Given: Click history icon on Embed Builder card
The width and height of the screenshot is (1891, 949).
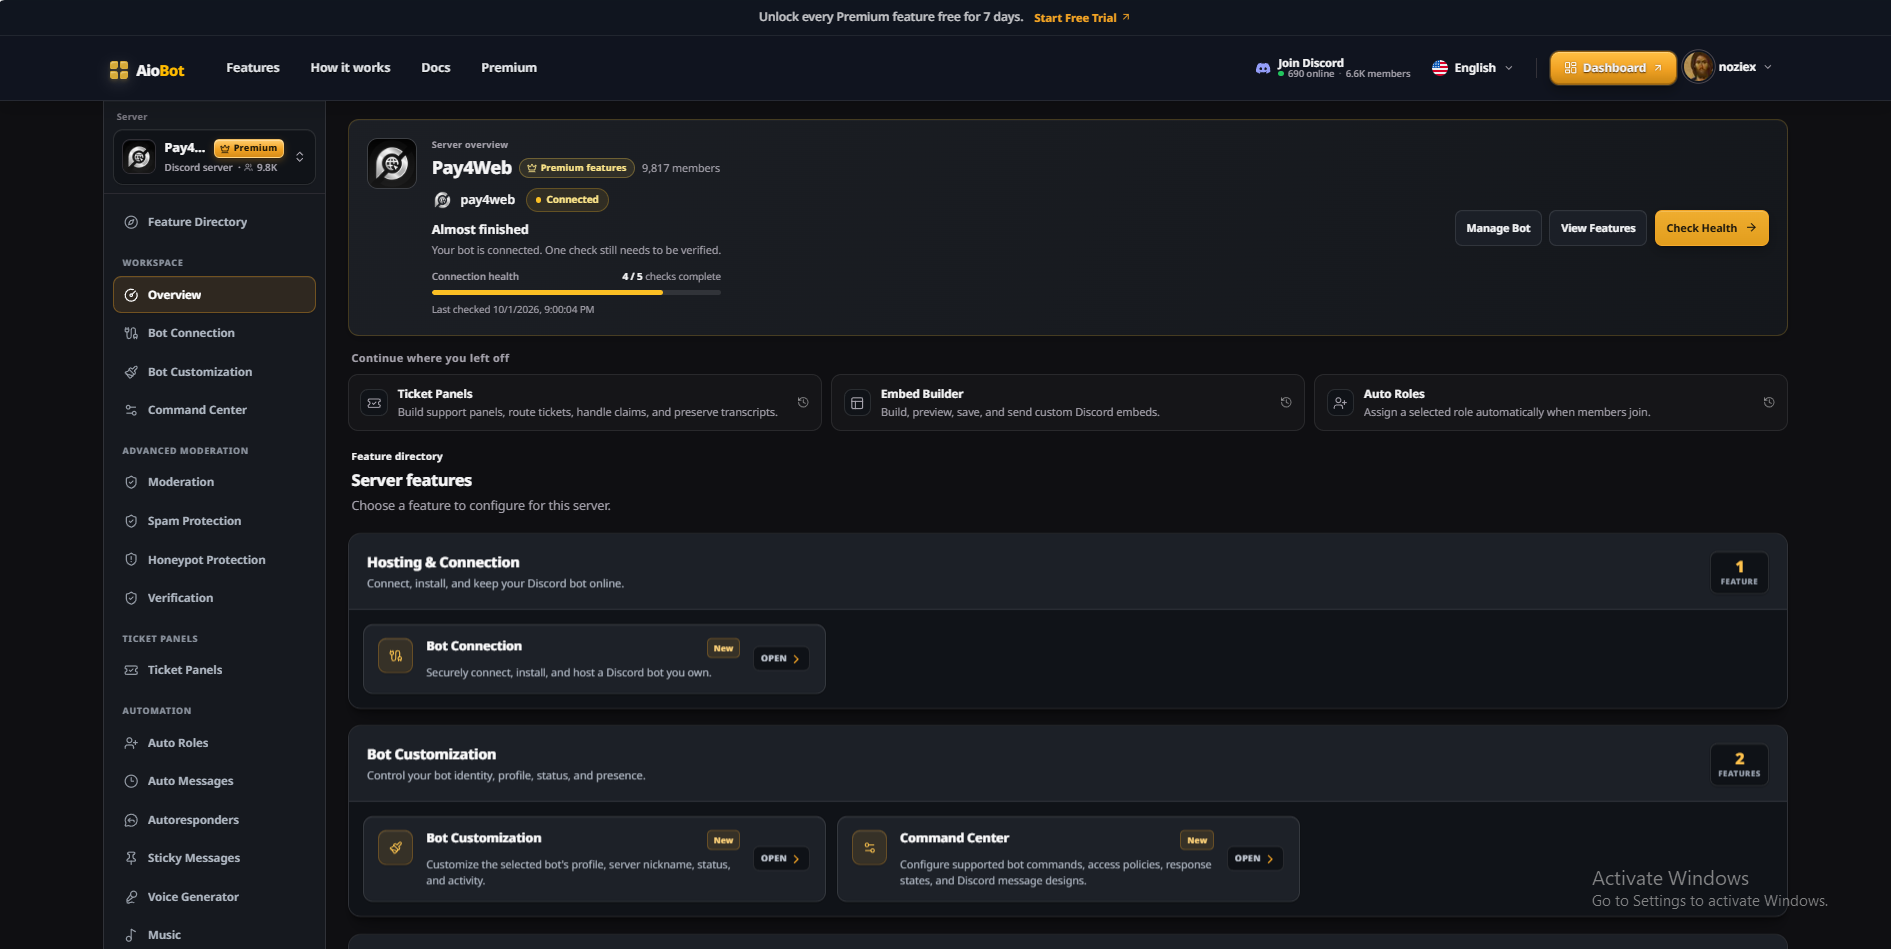Looking at the screenshot, I should [x=1286, y=402].
